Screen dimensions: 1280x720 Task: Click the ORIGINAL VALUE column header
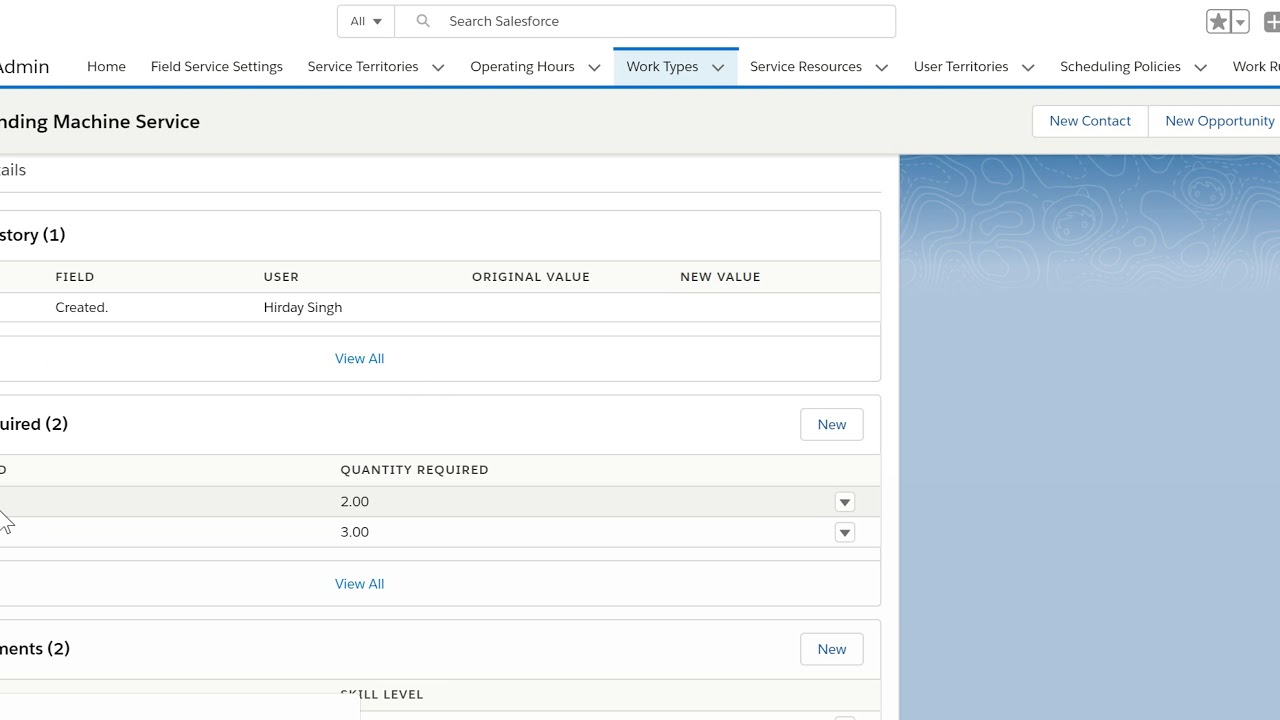[531, 277]
